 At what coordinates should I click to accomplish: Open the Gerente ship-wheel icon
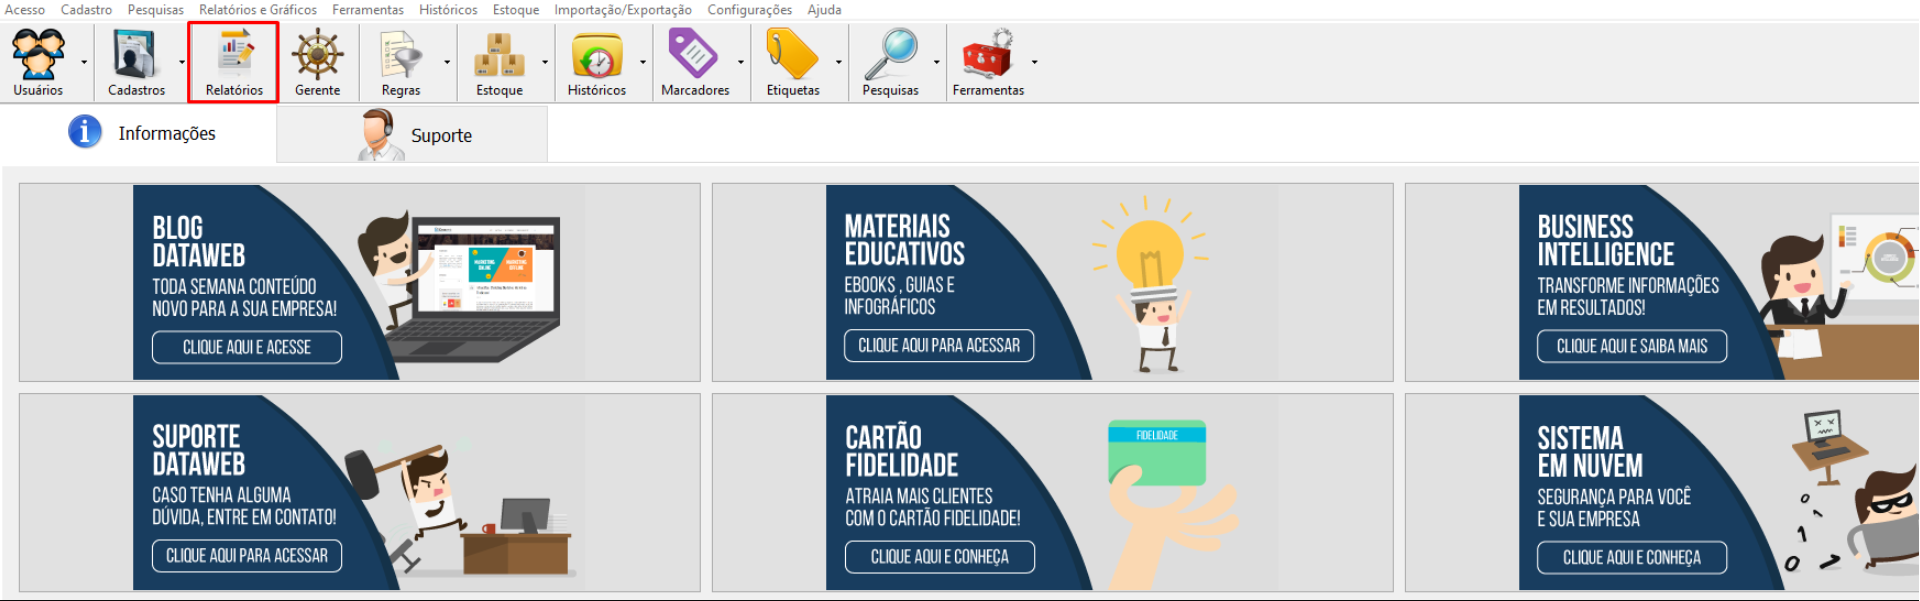click(317, 55)
